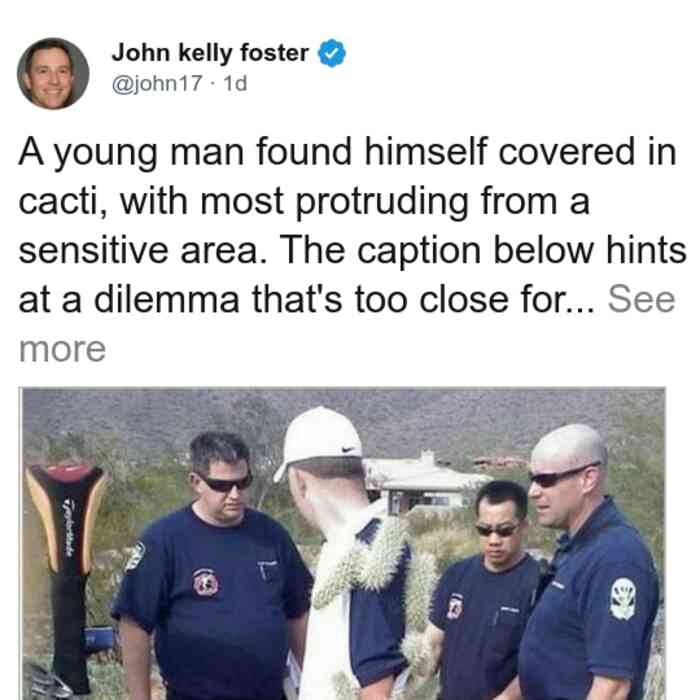Click the left firefighter's chest badge emblem
The image size is (700, 700).
206,583
